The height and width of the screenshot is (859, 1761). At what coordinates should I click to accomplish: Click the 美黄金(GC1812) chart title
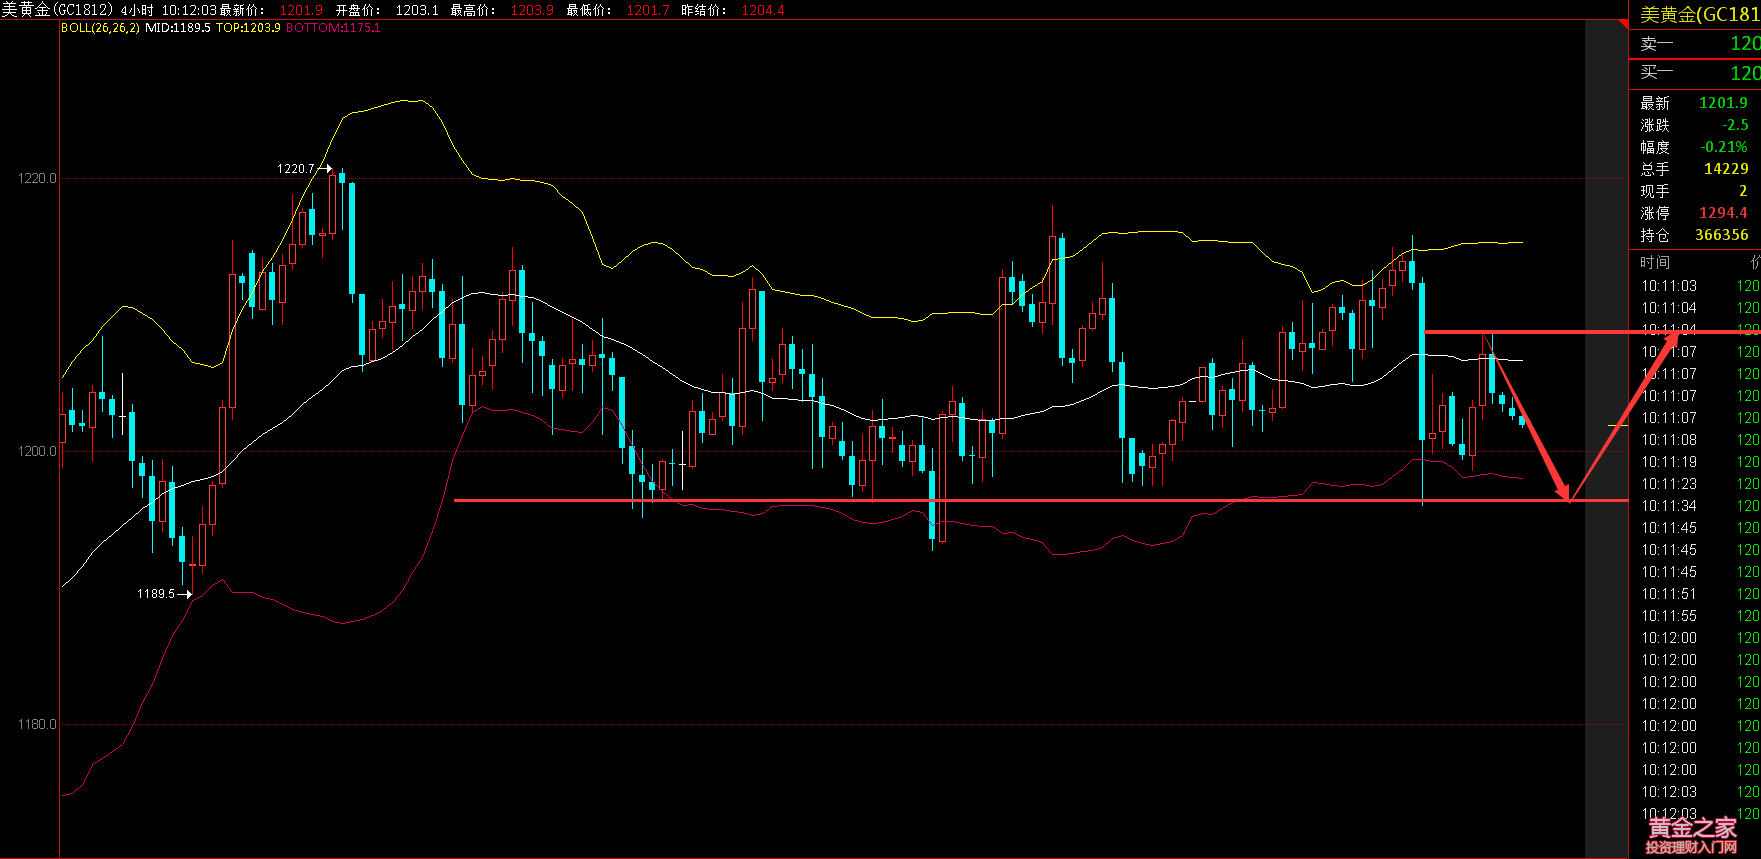(x=57, y=10)
